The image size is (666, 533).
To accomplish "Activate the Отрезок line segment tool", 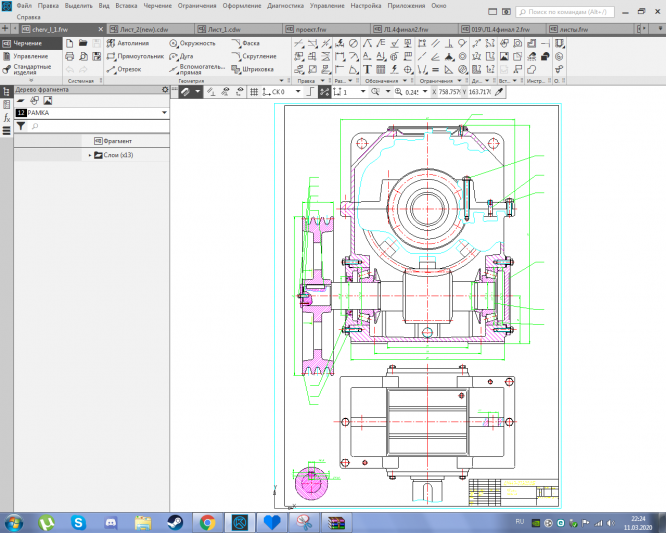I will tap(127, 70).
